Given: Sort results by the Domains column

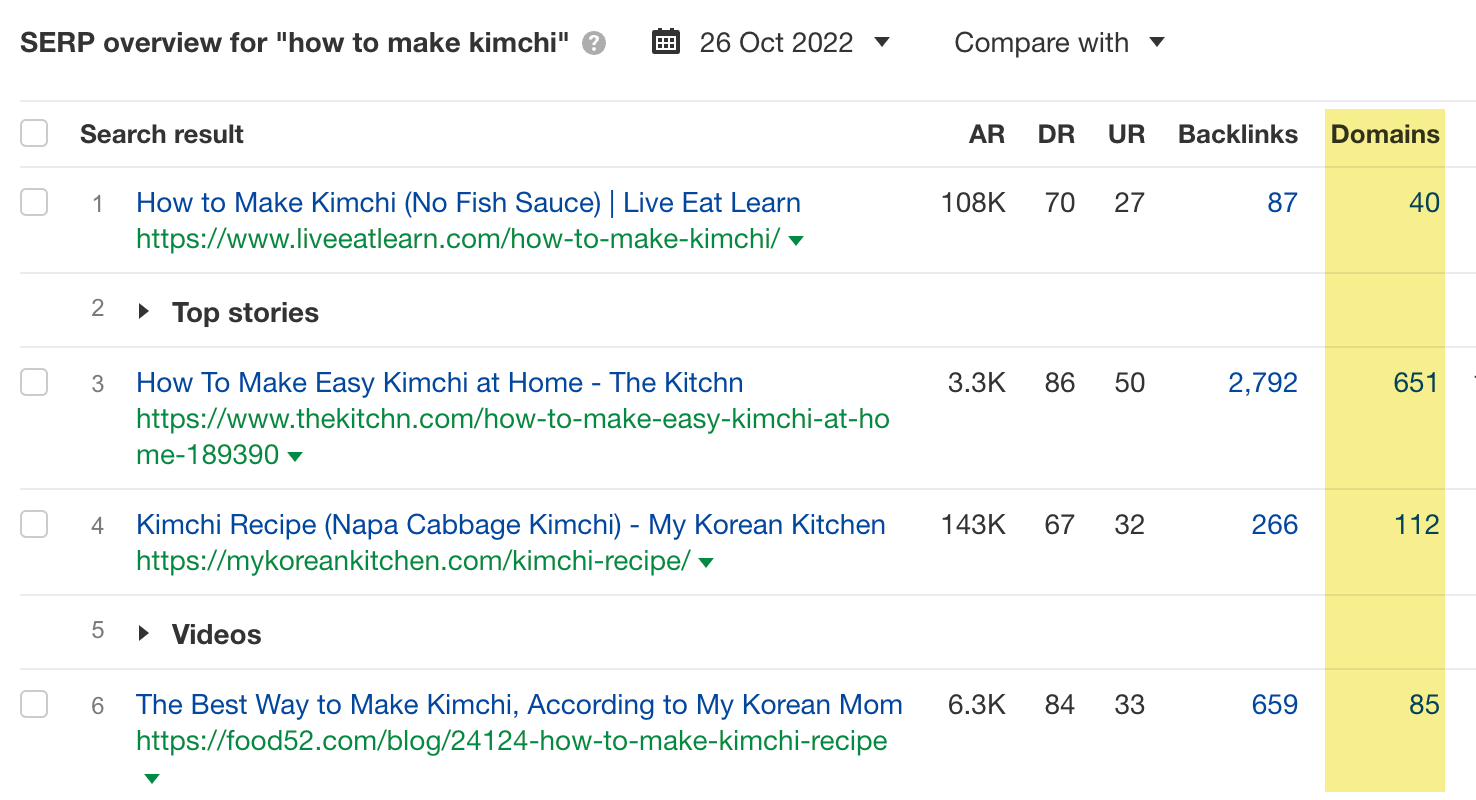Looking at the screenshot, I should (x=1385, y=133).
